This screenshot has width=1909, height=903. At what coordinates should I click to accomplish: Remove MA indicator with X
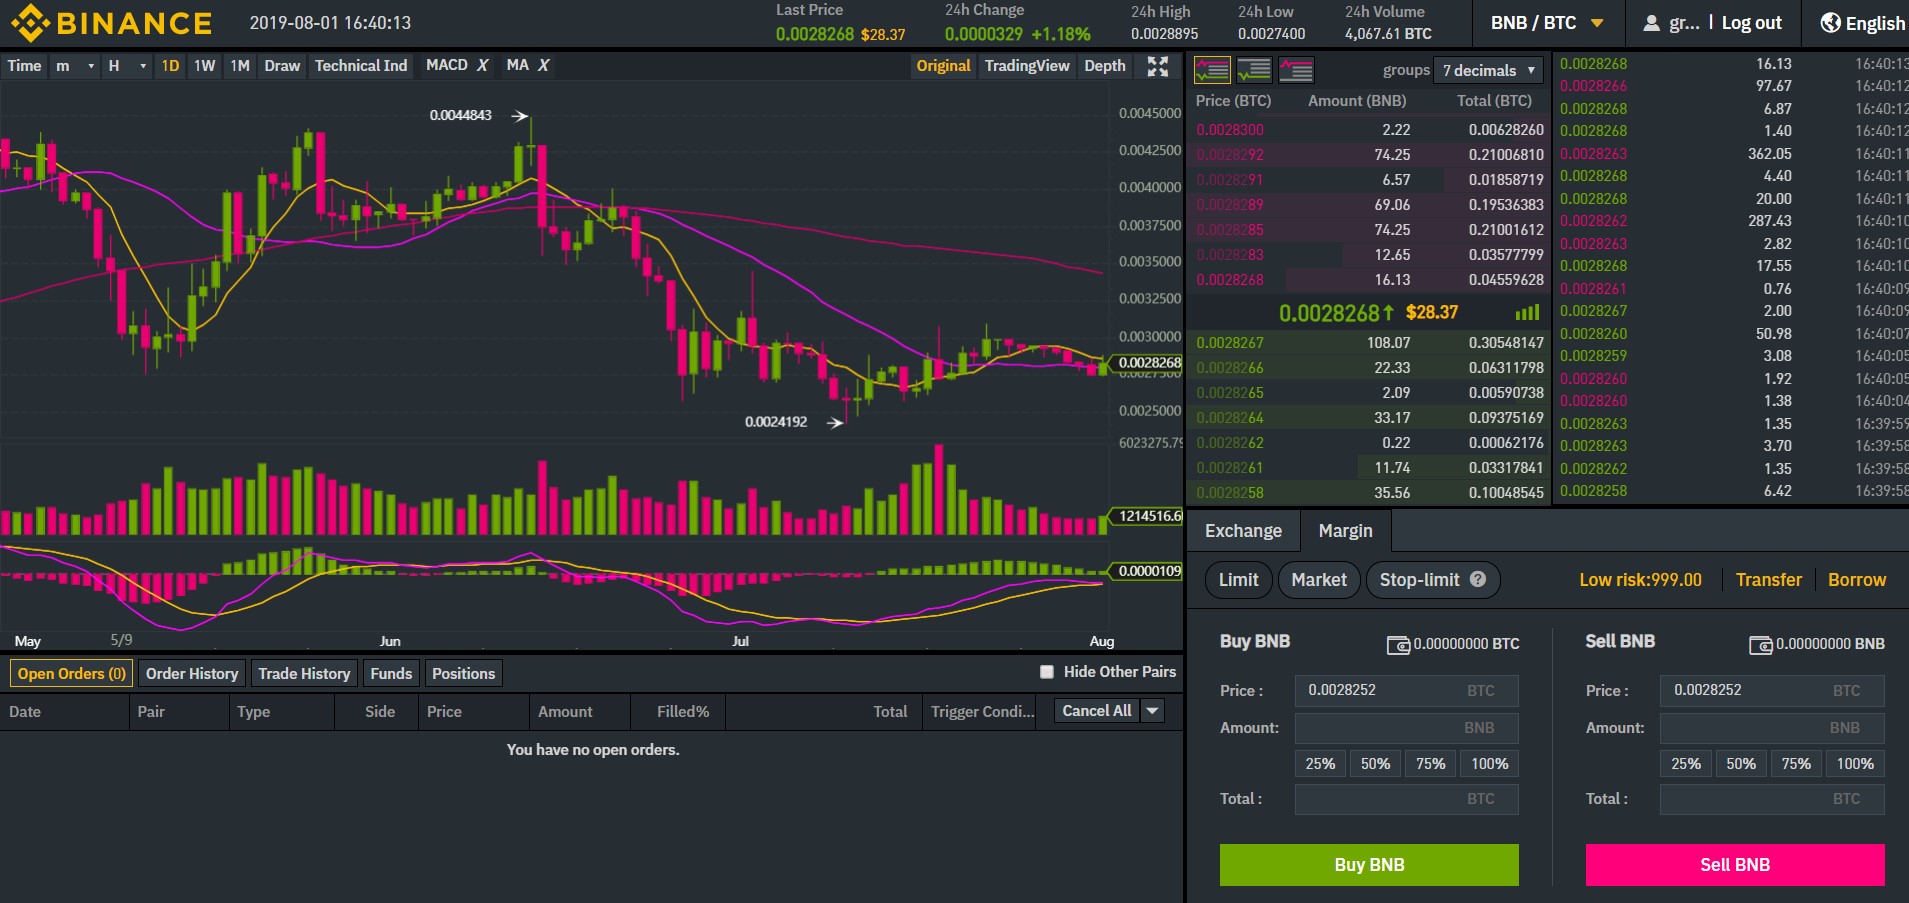point(544,65)
